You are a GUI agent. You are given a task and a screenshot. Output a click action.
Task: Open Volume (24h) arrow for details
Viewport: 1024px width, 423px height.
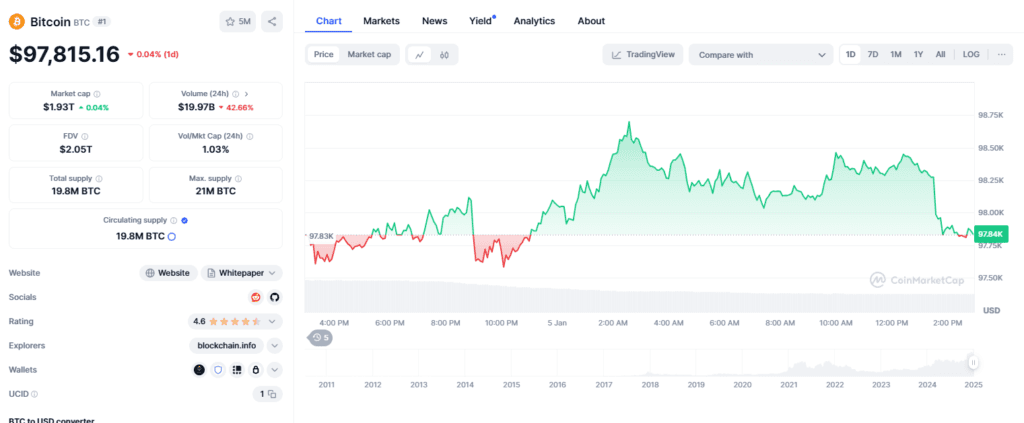(246, 94)
